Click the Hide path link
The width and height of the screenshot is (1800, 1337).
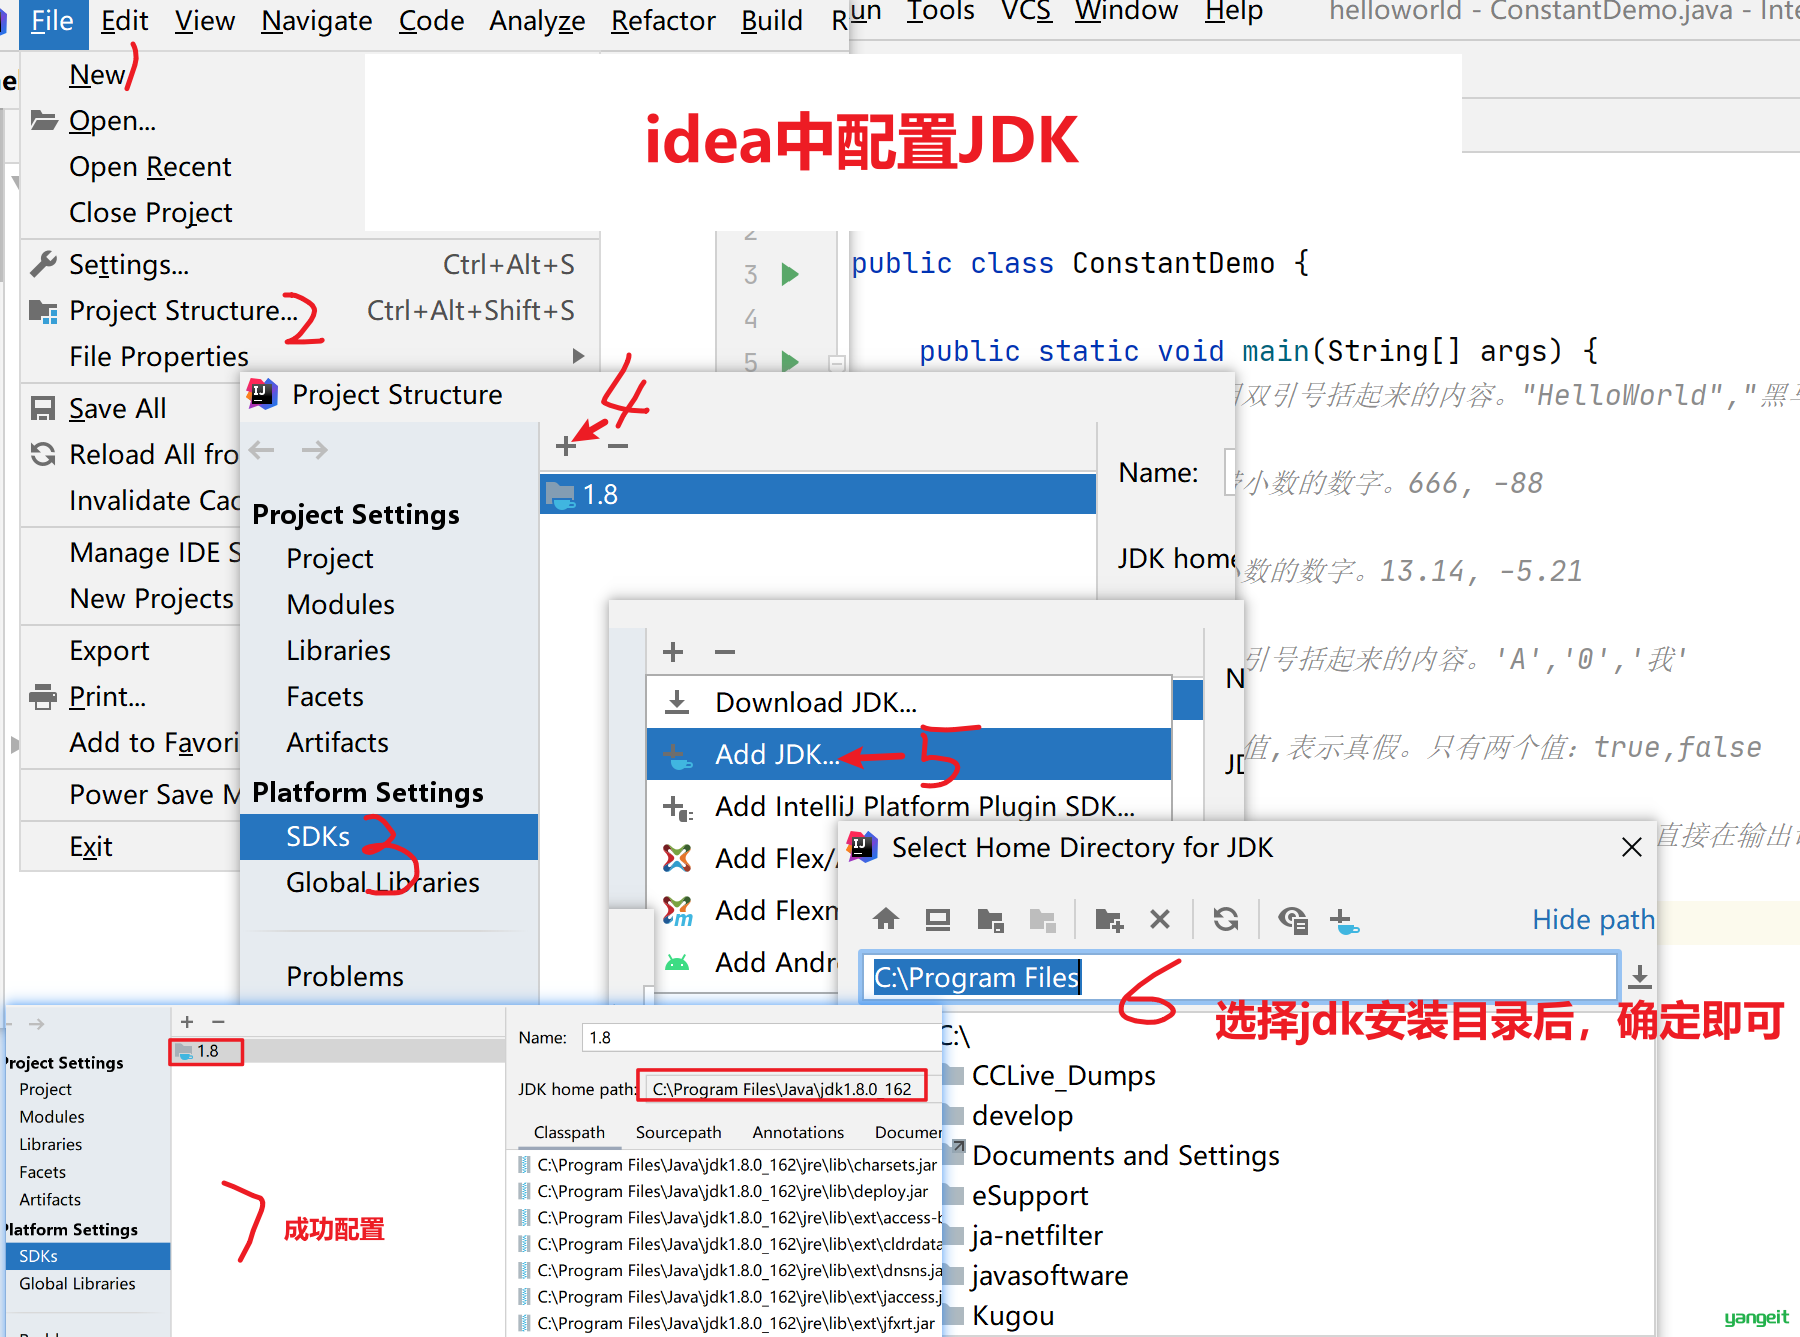click(x=1593, y=919)
